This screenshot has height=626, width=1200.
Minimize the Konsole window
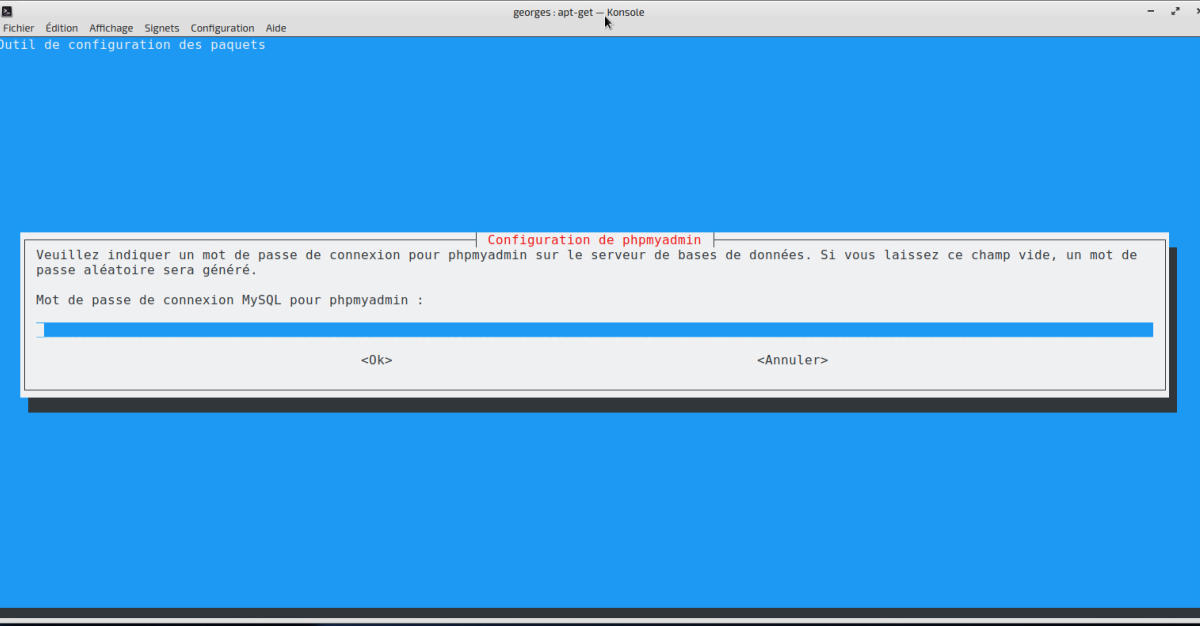(x=1150, y=11)
